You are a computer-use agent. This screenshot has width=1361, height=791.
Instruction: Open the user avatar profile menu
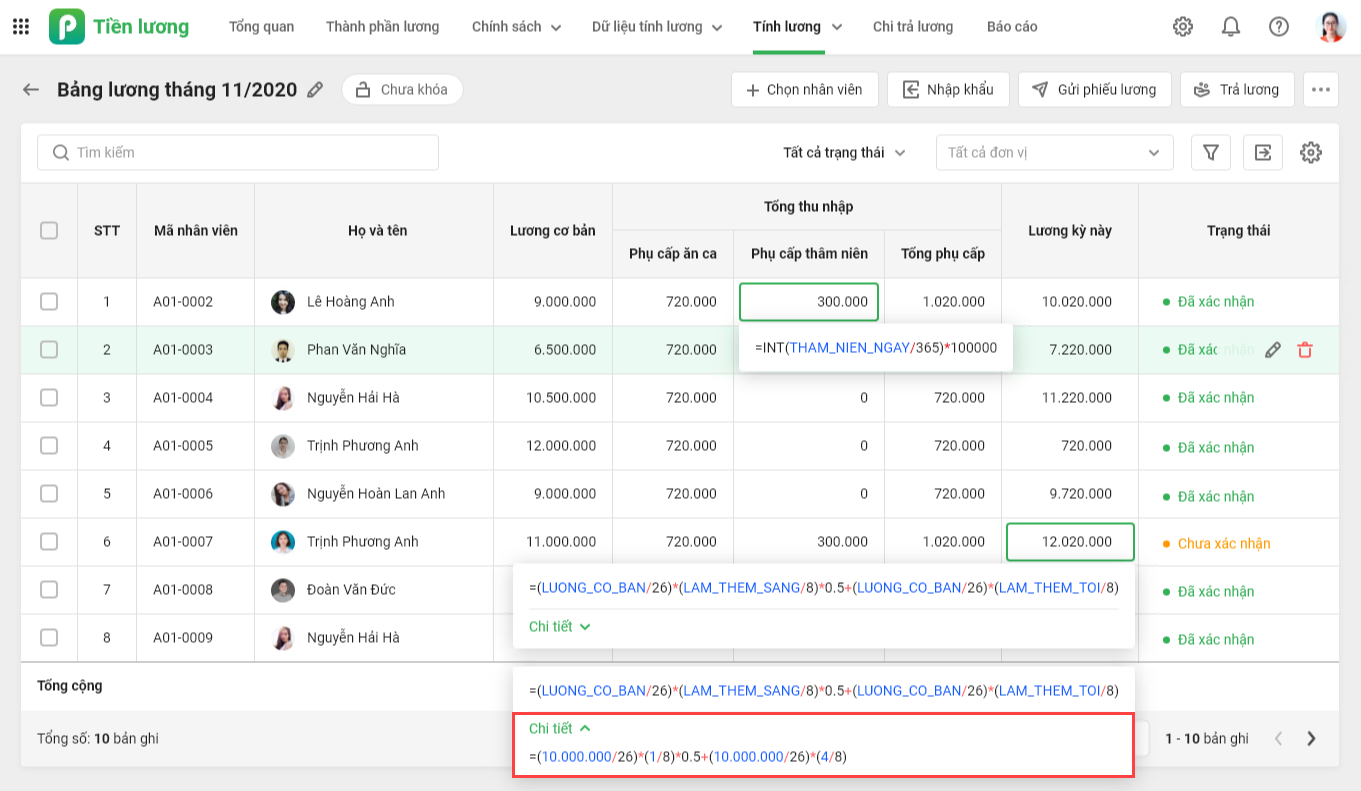tap(1331, 27)
